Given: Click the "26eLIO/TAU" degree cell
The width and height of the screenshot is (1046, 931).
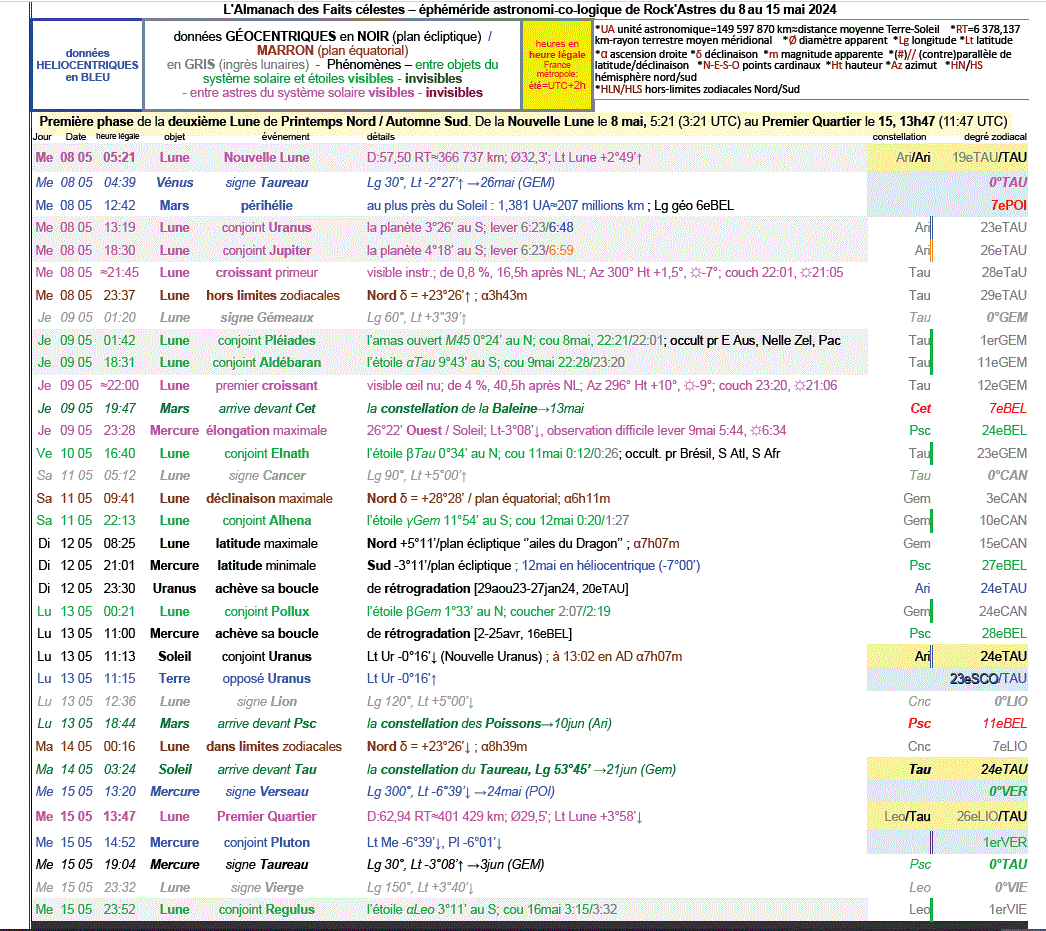Looking at the screenshot, I should [x=992, y=816].
